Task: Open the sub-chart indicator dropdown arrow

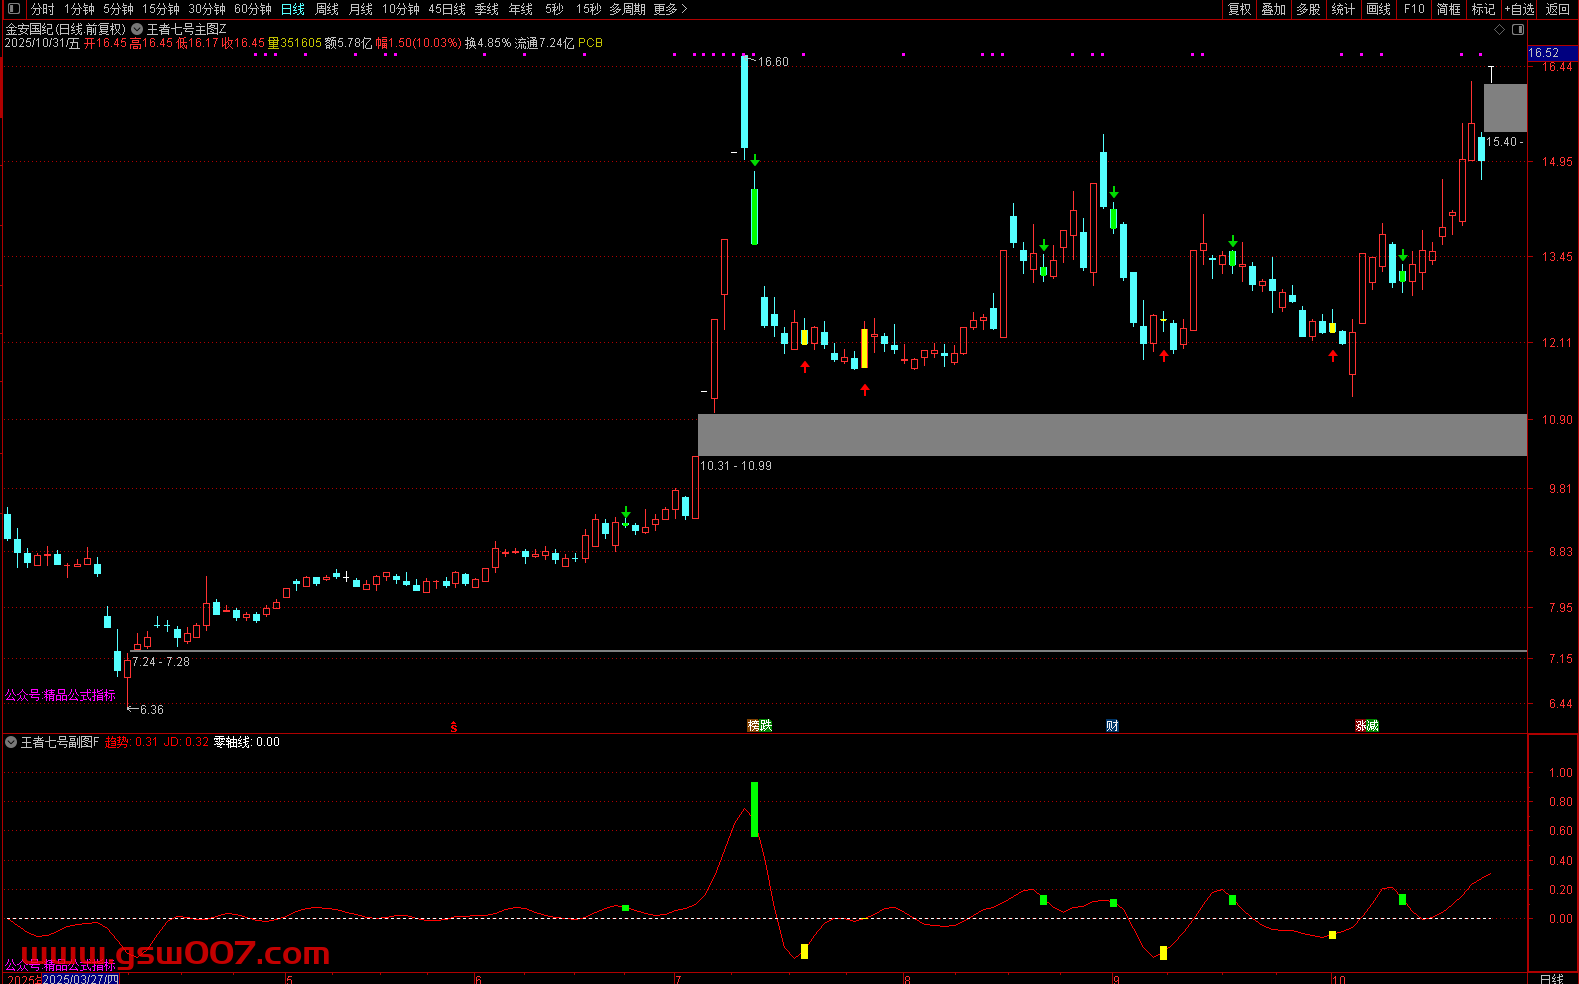Action: coord(11,742)
